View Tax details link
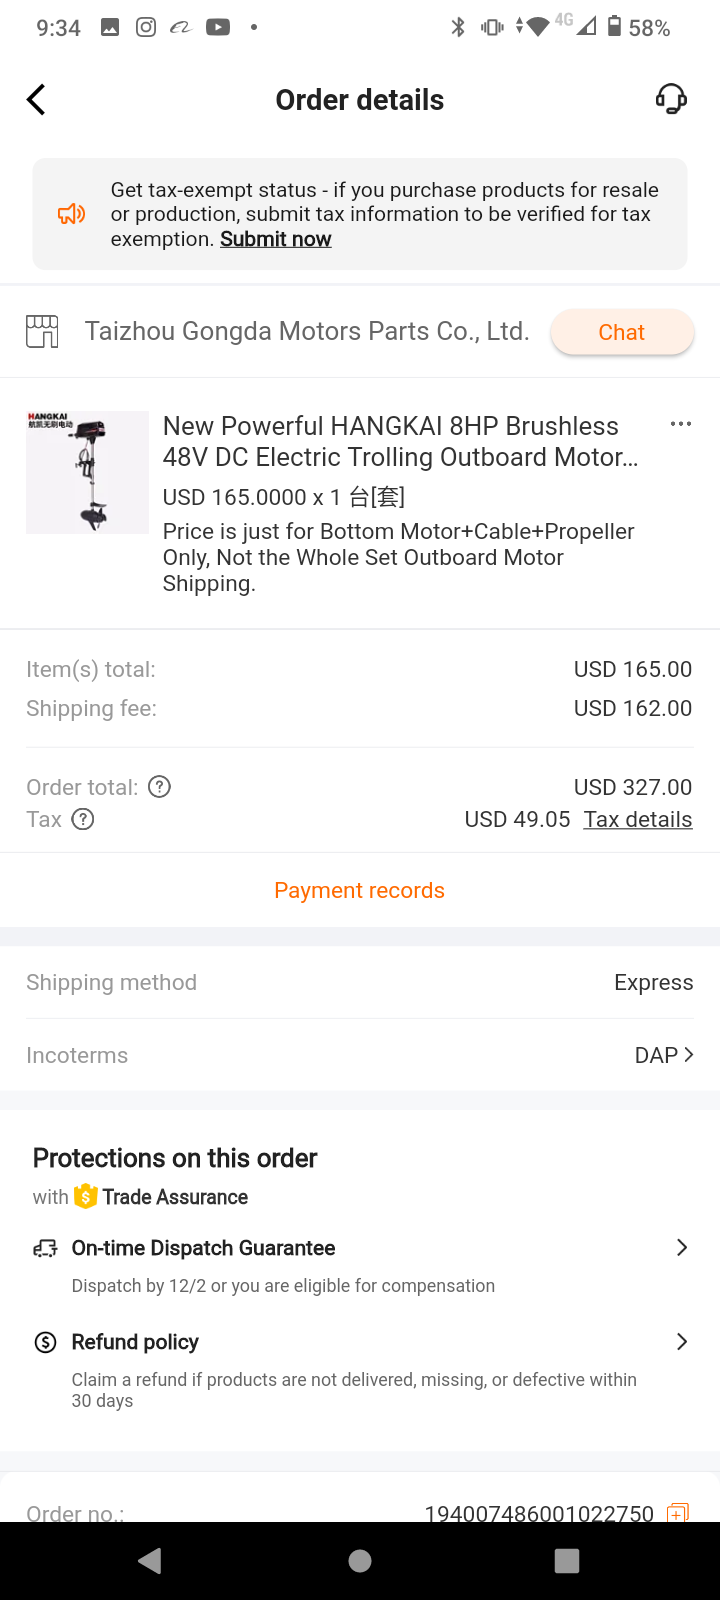 click(x=638, y=820)
